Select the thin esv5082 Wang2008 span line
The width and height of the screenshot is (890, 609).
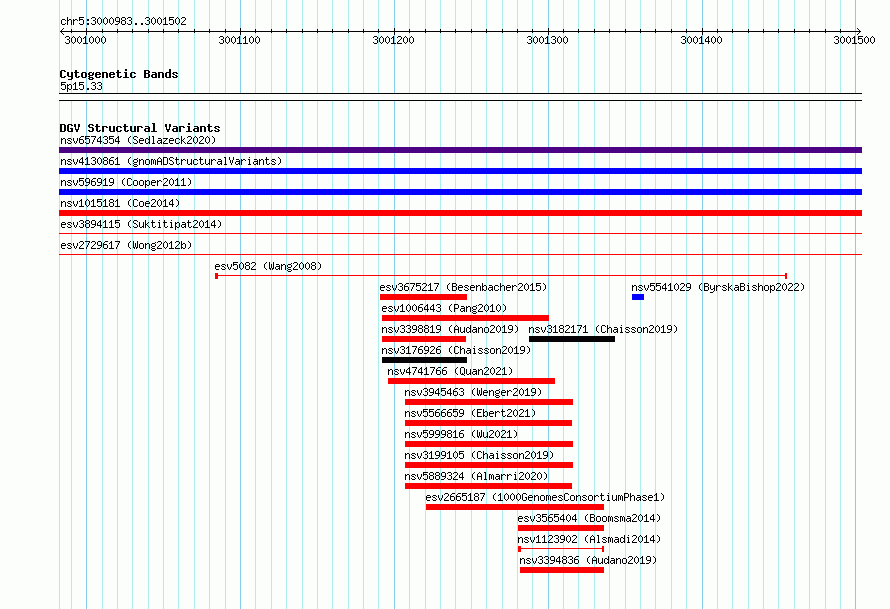pos(501,276)
